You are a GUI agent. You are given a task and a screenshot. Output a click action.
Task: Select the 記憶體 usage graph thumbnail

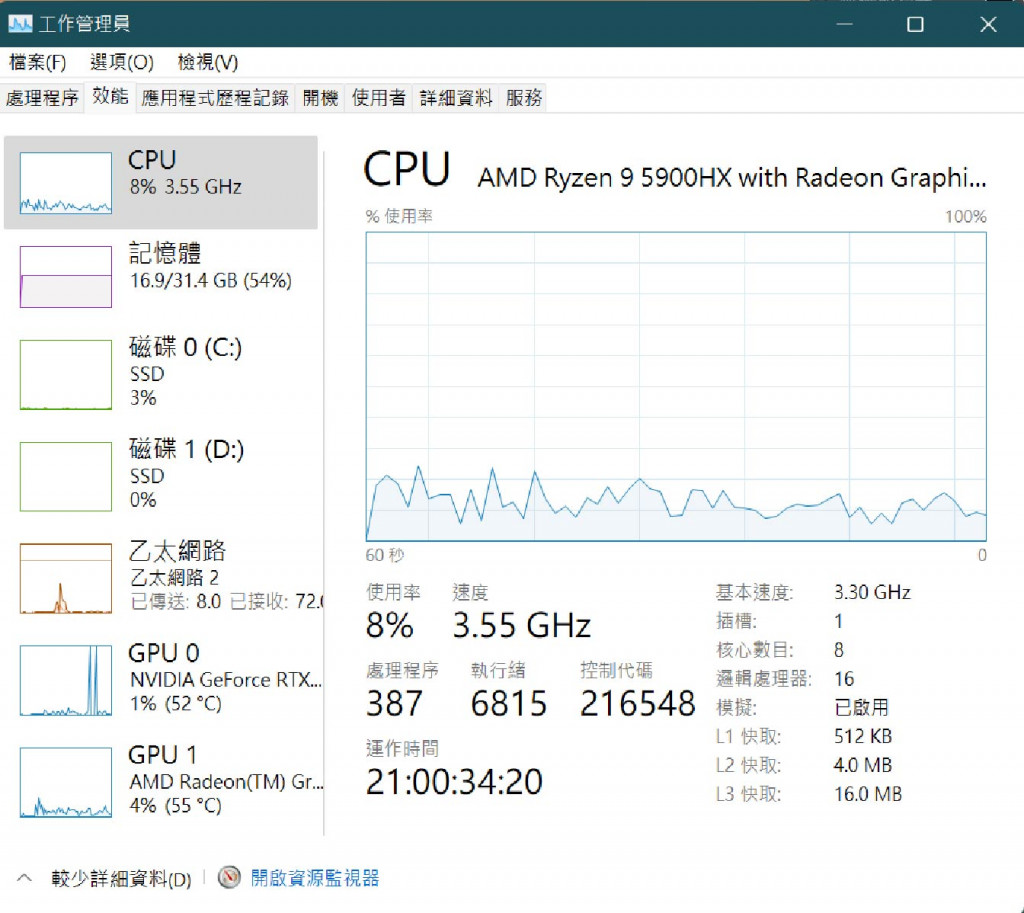pyautogui.click(x=65, y=276)
